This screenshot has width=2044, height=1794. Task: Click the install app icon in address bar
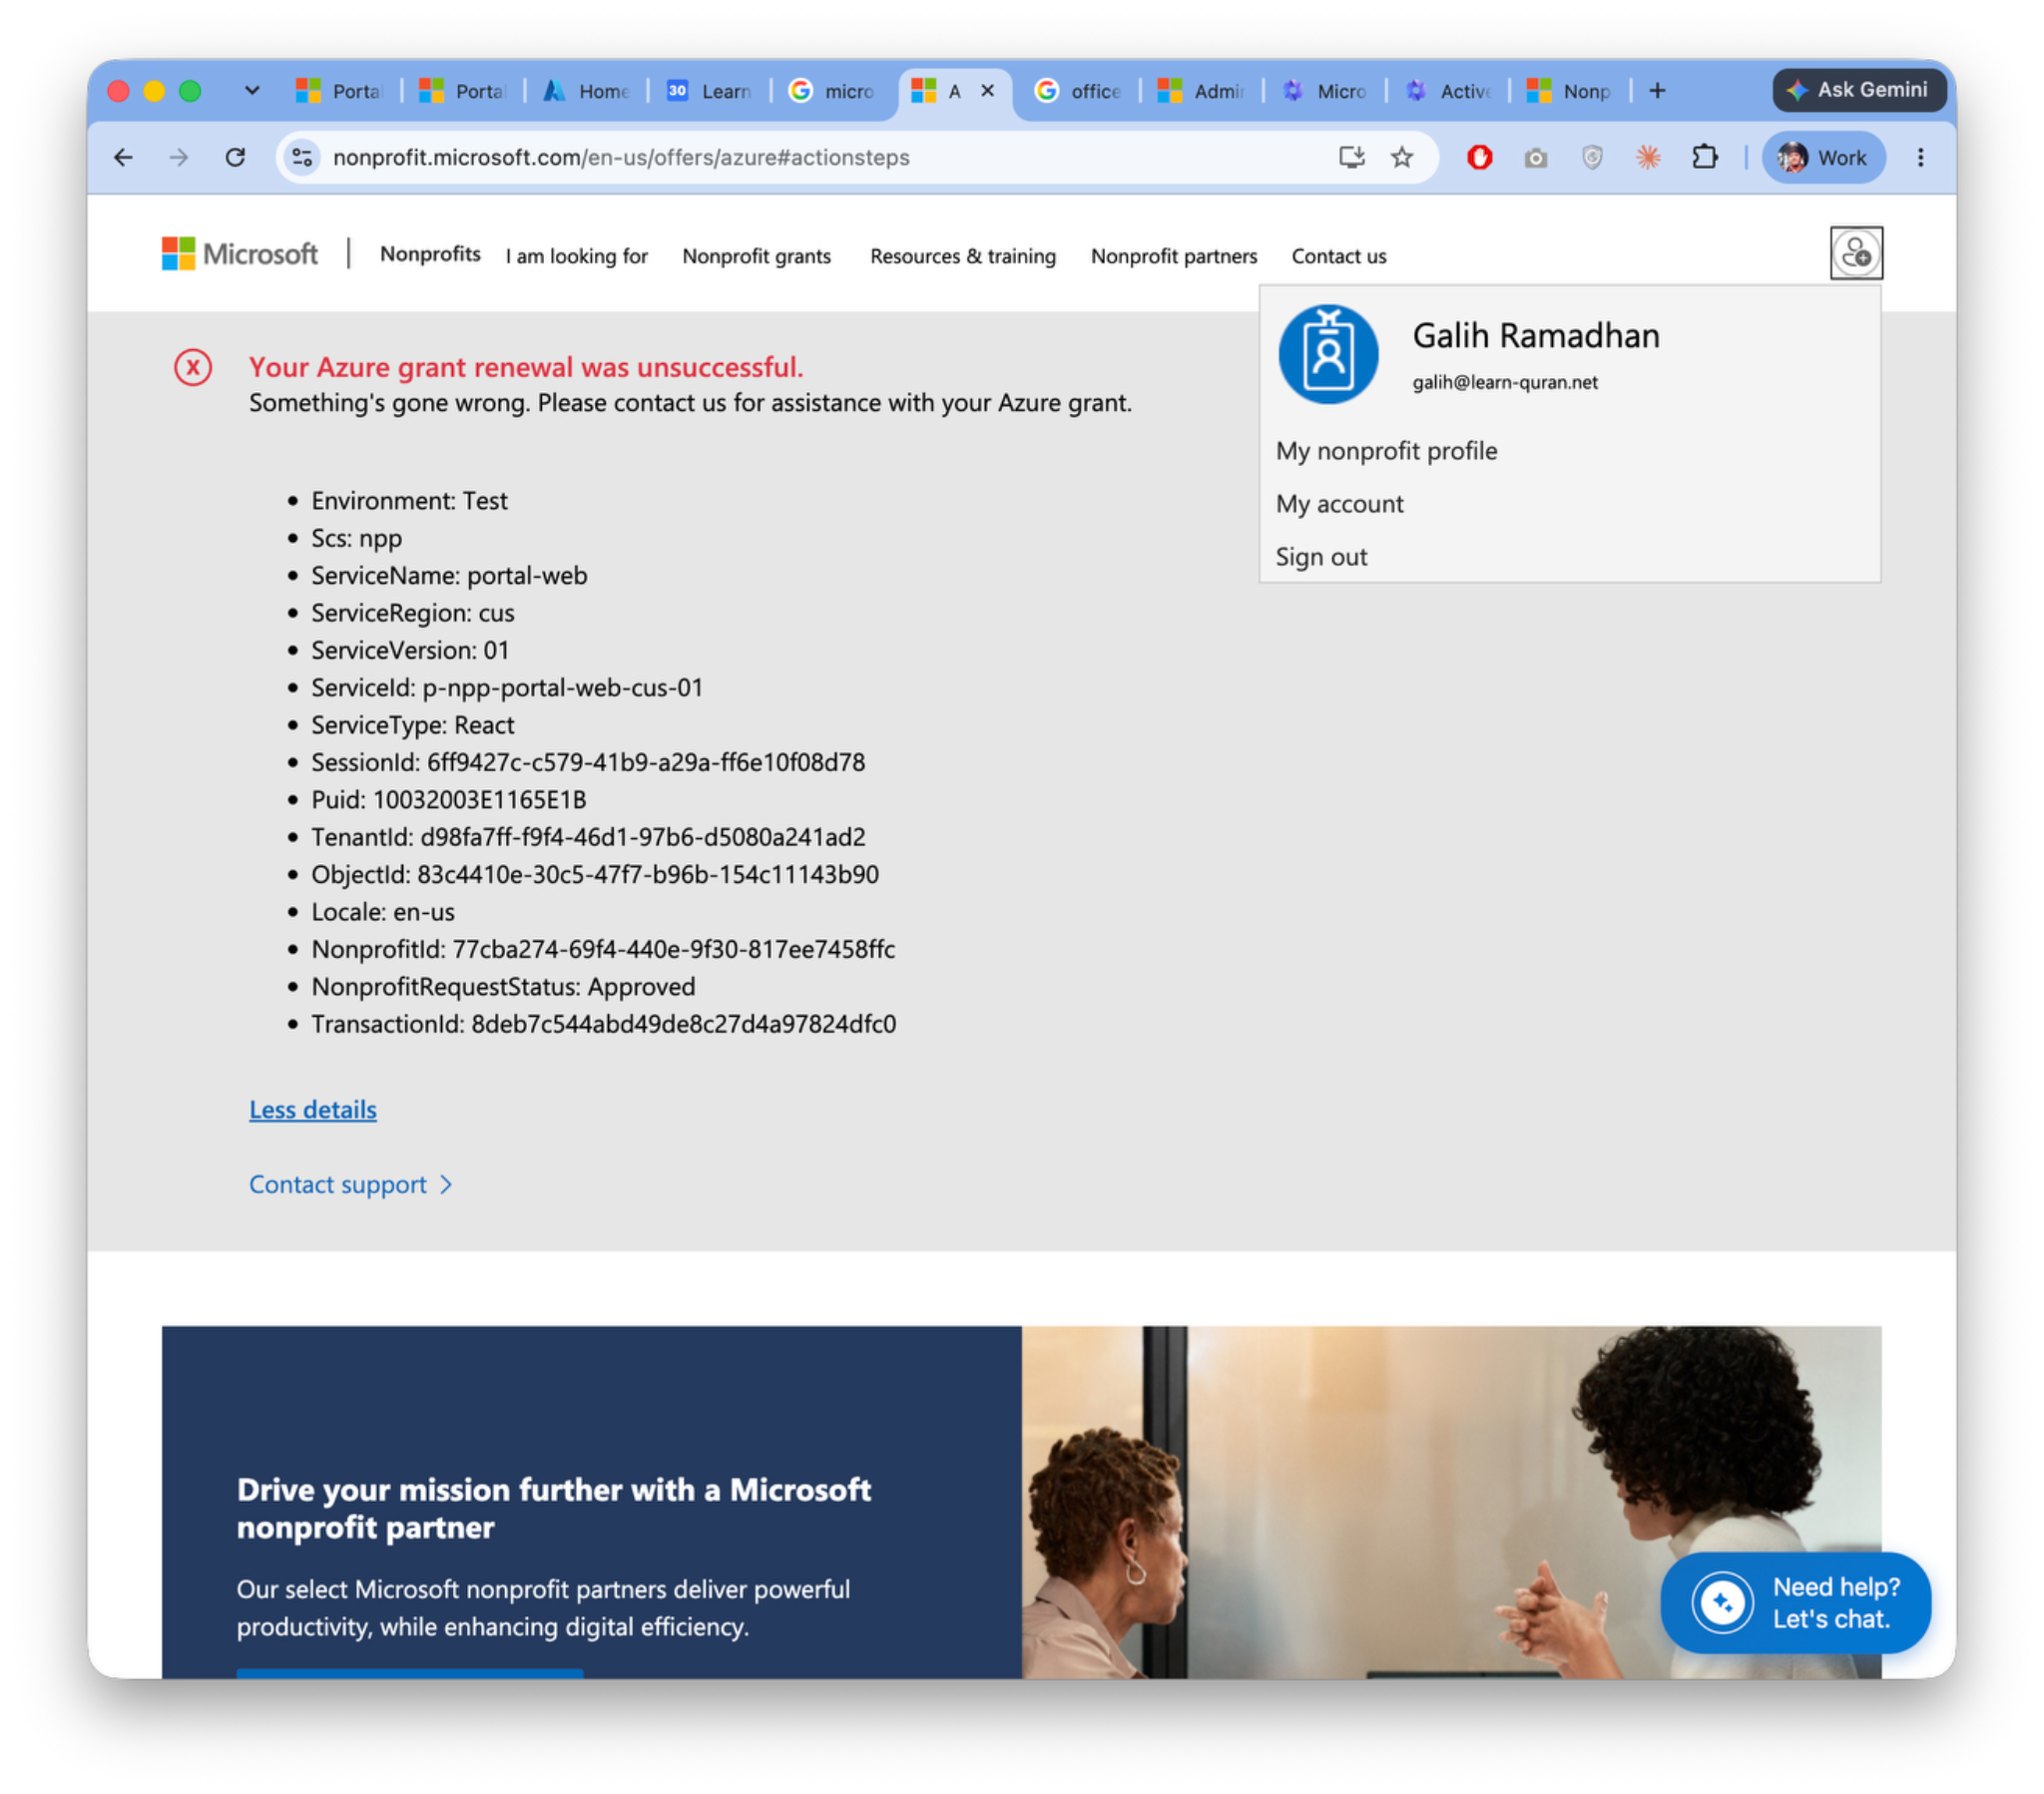[x=1351, y=157]
